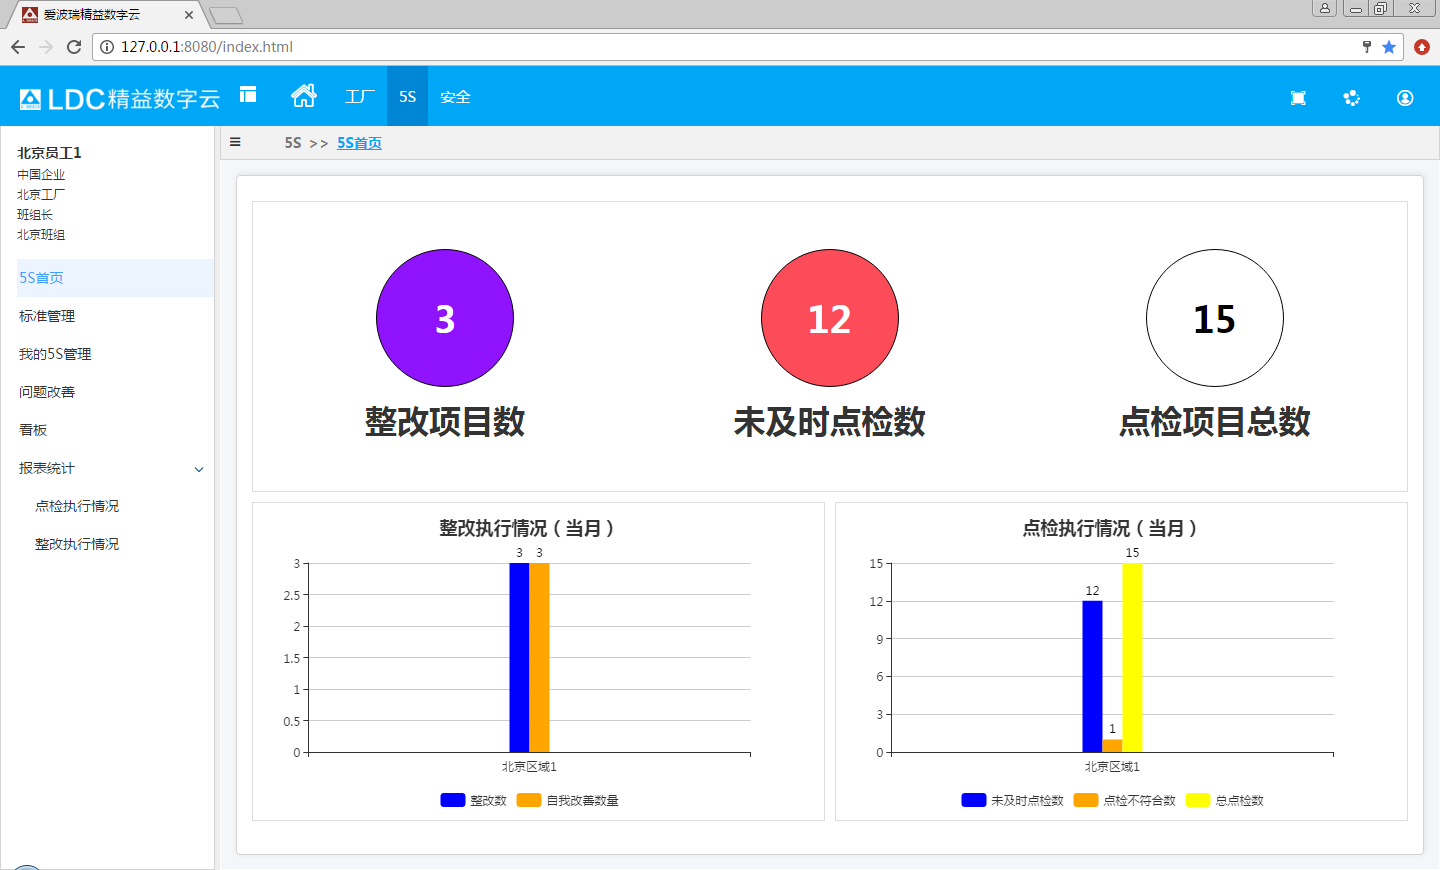This screenshot has height=870, width=1440.
Task: Click the home icon in top navigation
Action: coord(304,96)
